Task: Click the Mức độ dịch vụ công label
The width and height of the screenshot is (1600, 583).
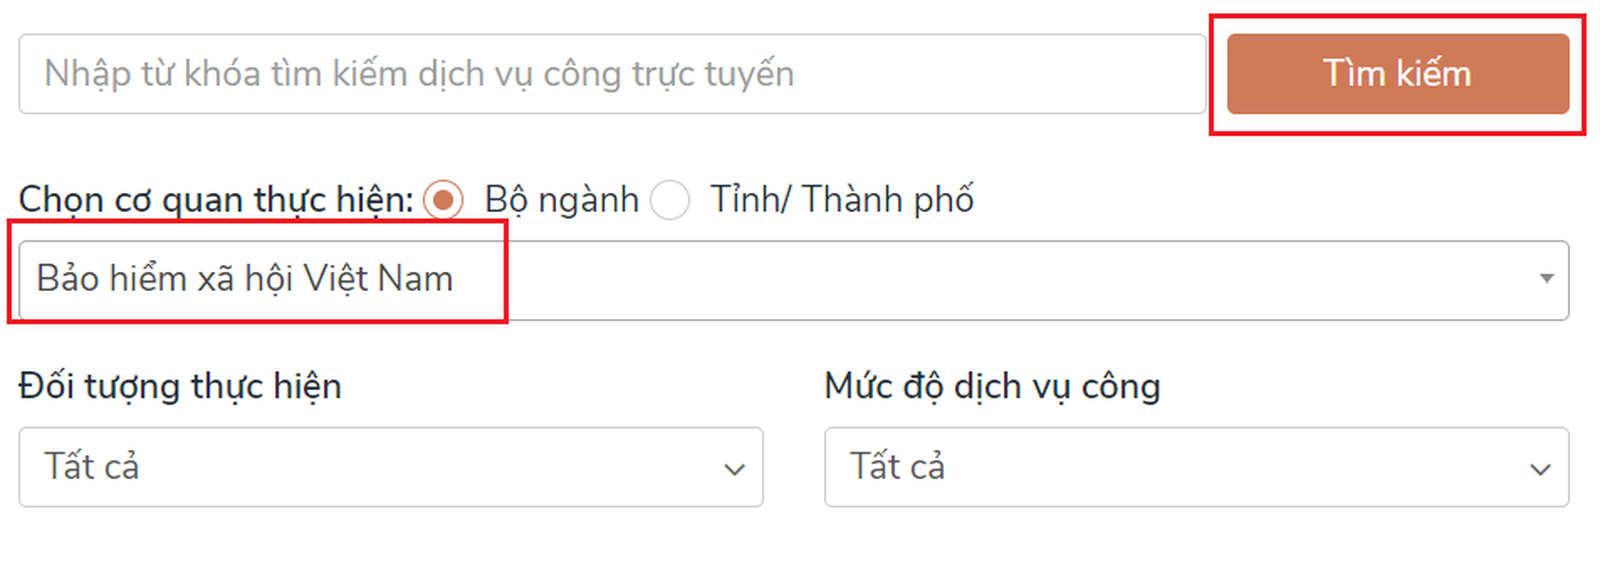Action: (x=992, y=386)
